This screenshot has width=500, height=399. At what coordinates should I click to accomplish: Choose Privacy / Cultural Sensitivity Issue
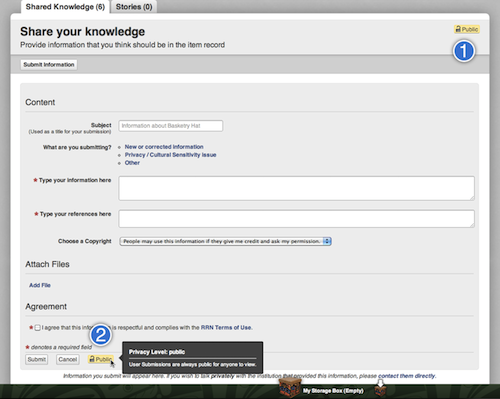[170, 155]
